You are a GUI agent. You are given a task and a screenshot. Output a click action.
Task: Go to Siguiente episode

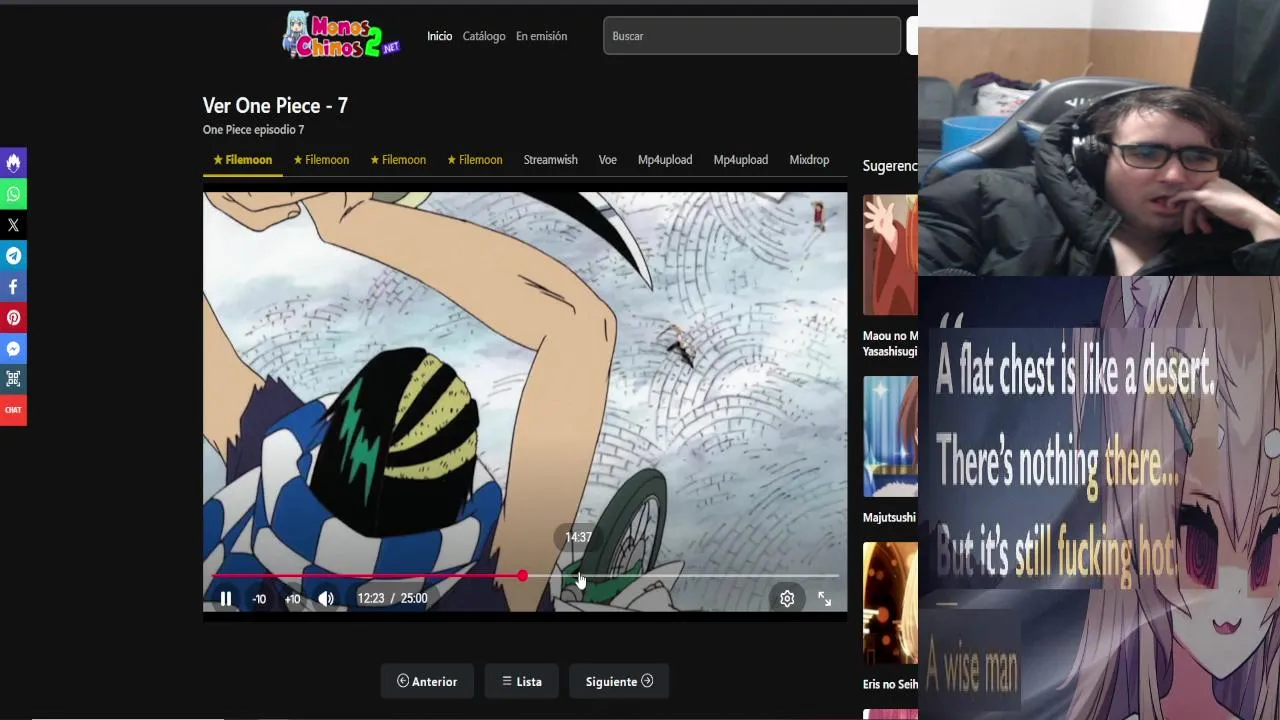pos(619,681)
